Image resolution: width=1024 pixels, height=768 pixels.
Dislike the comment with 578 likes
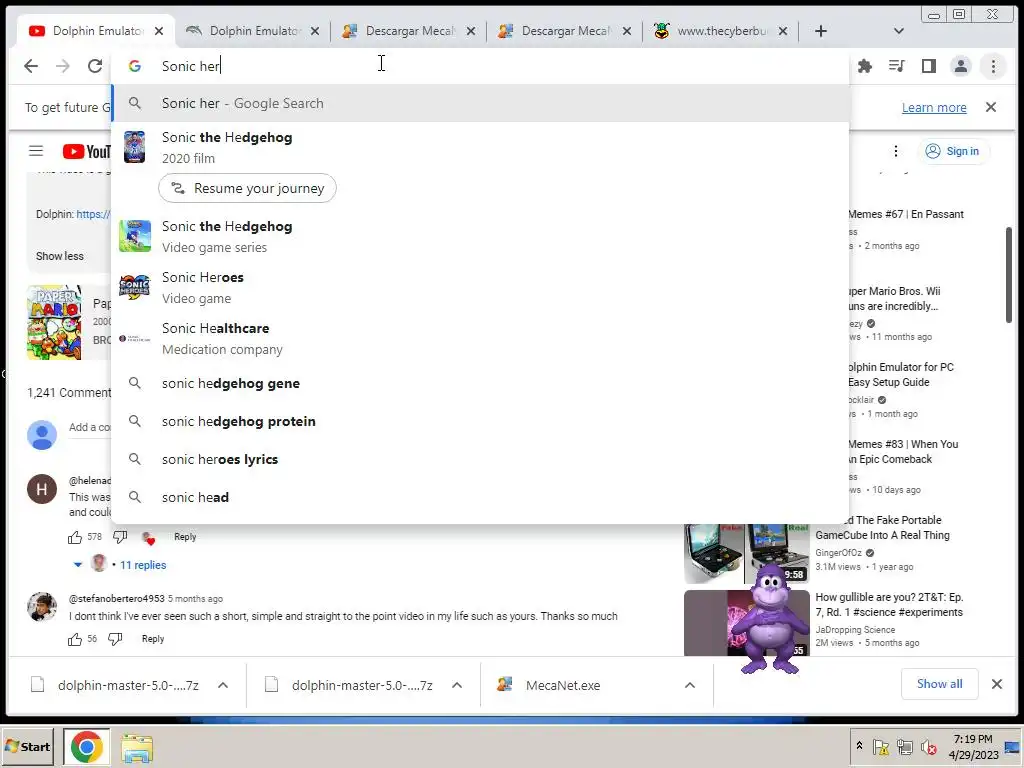click(120, 537)
